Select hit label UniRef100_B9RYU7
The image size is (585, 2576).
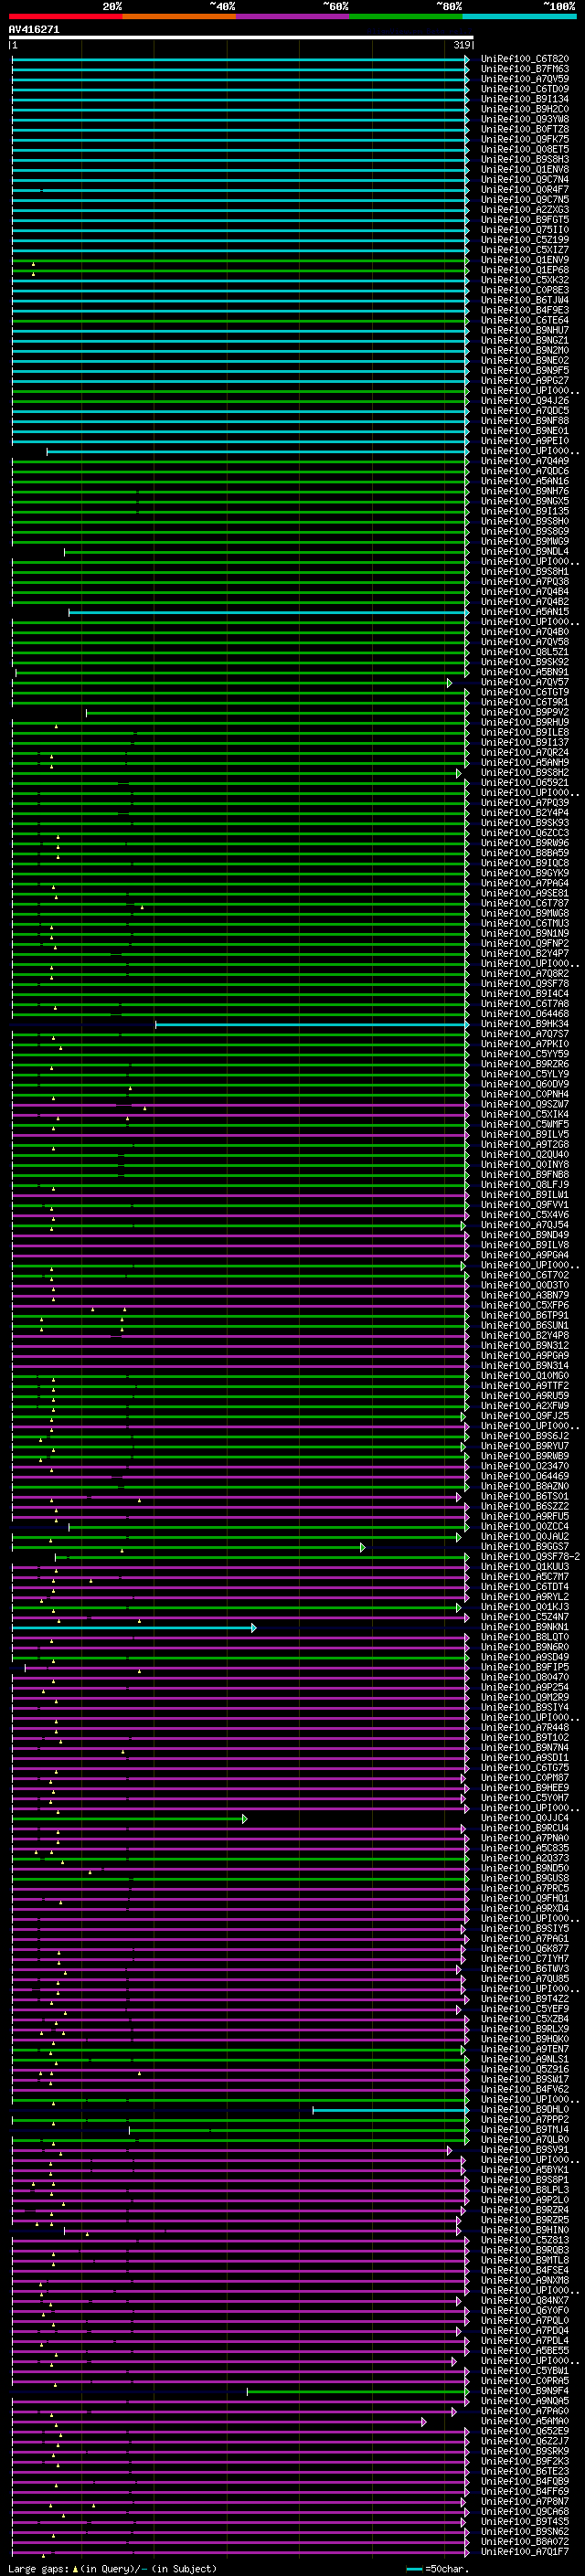coord(525,1446)
